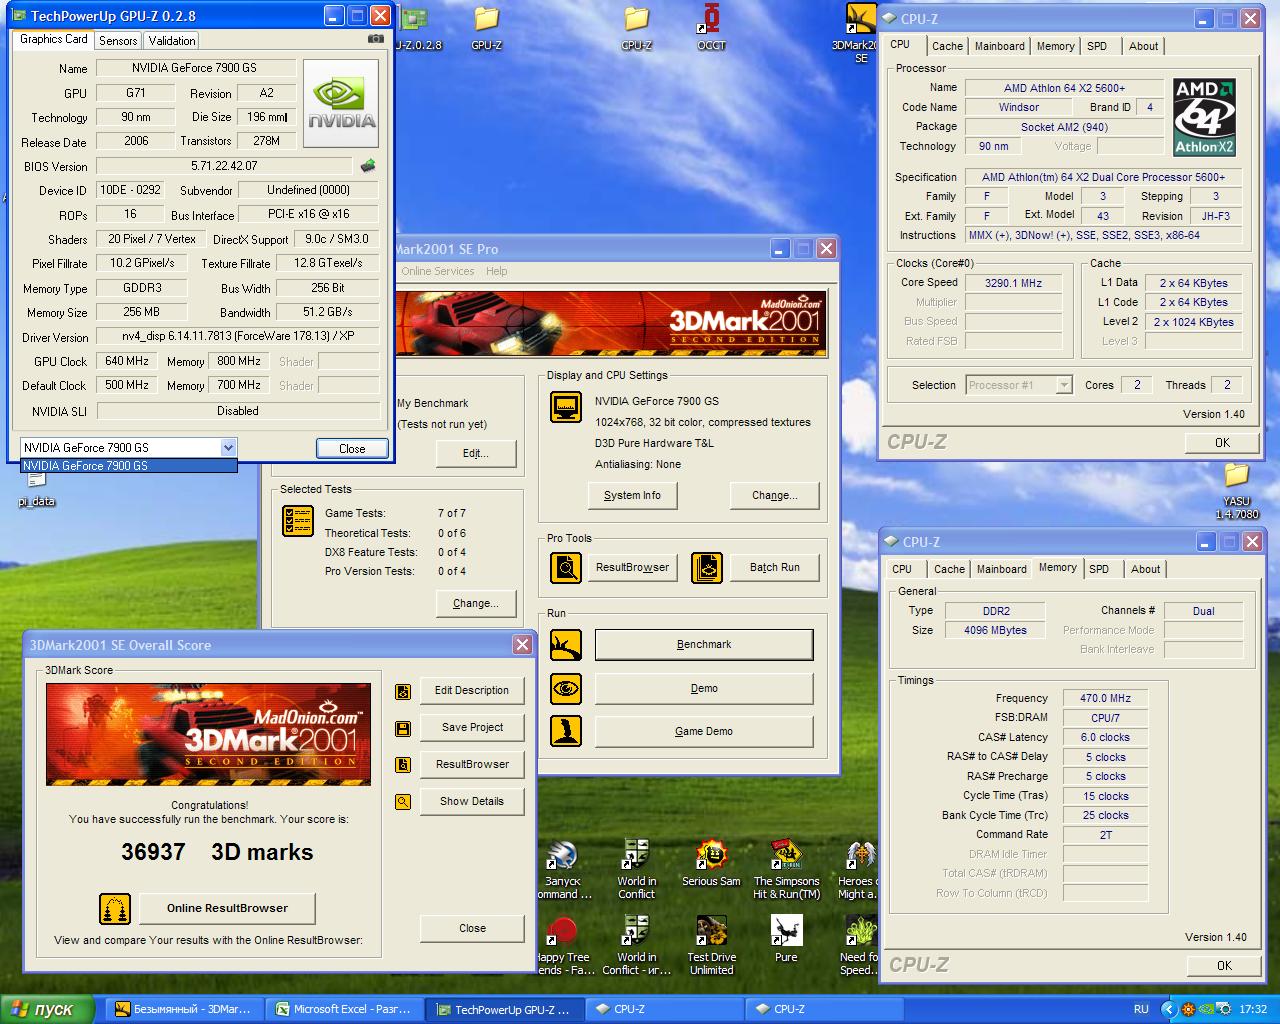1280x1024 pixels.
Task: Click the icon beside Game Demo
Action: point(566,731)
